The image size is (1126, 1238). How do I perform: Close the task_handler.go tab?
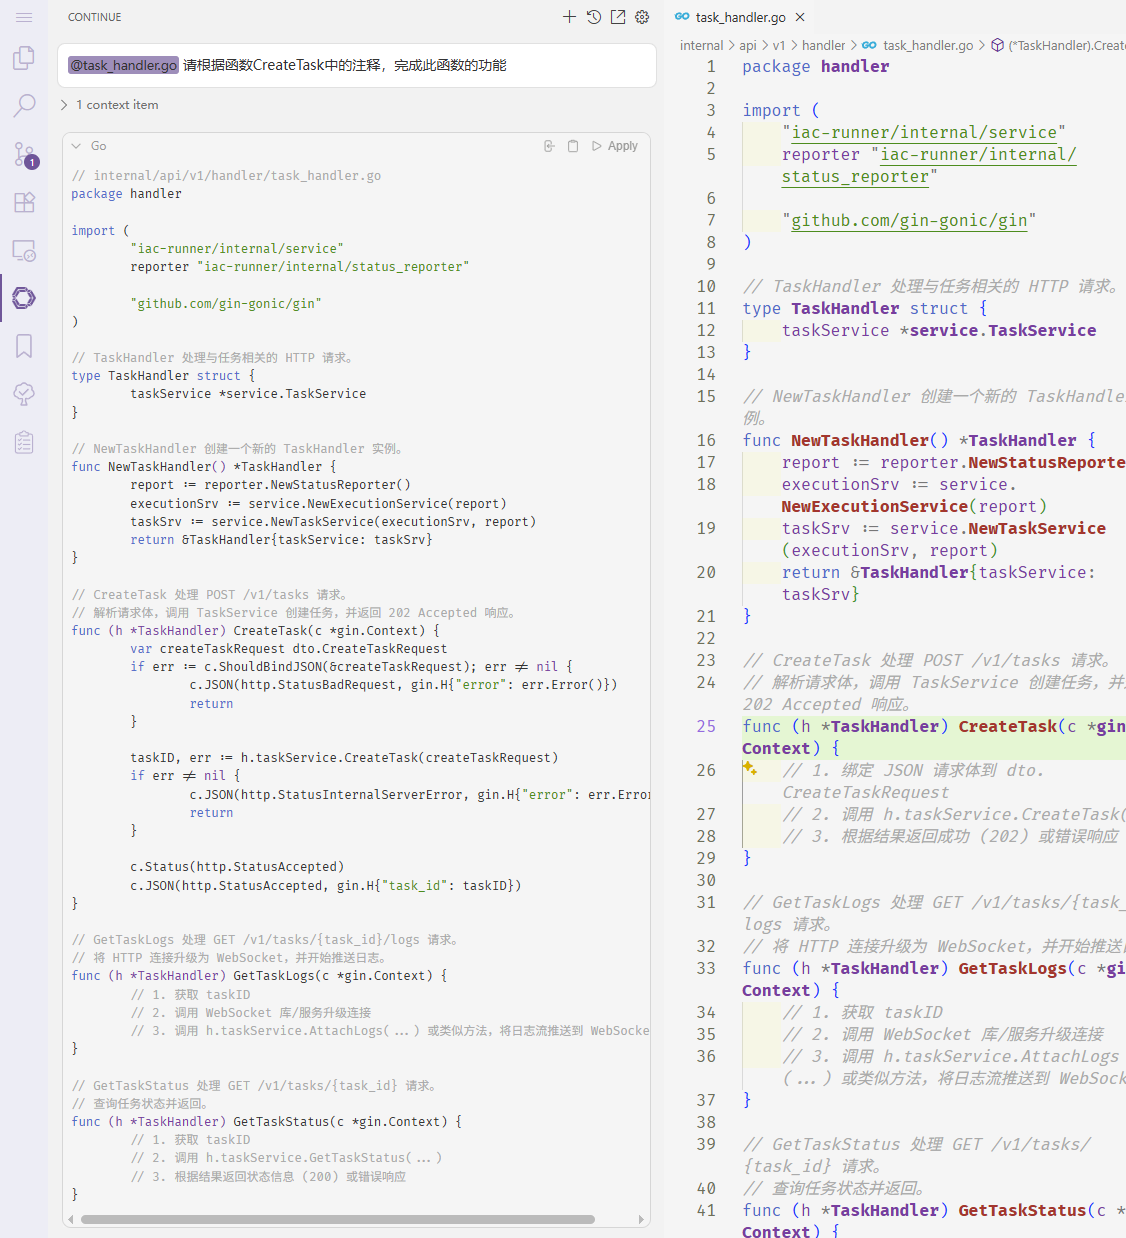click(800, 17)
